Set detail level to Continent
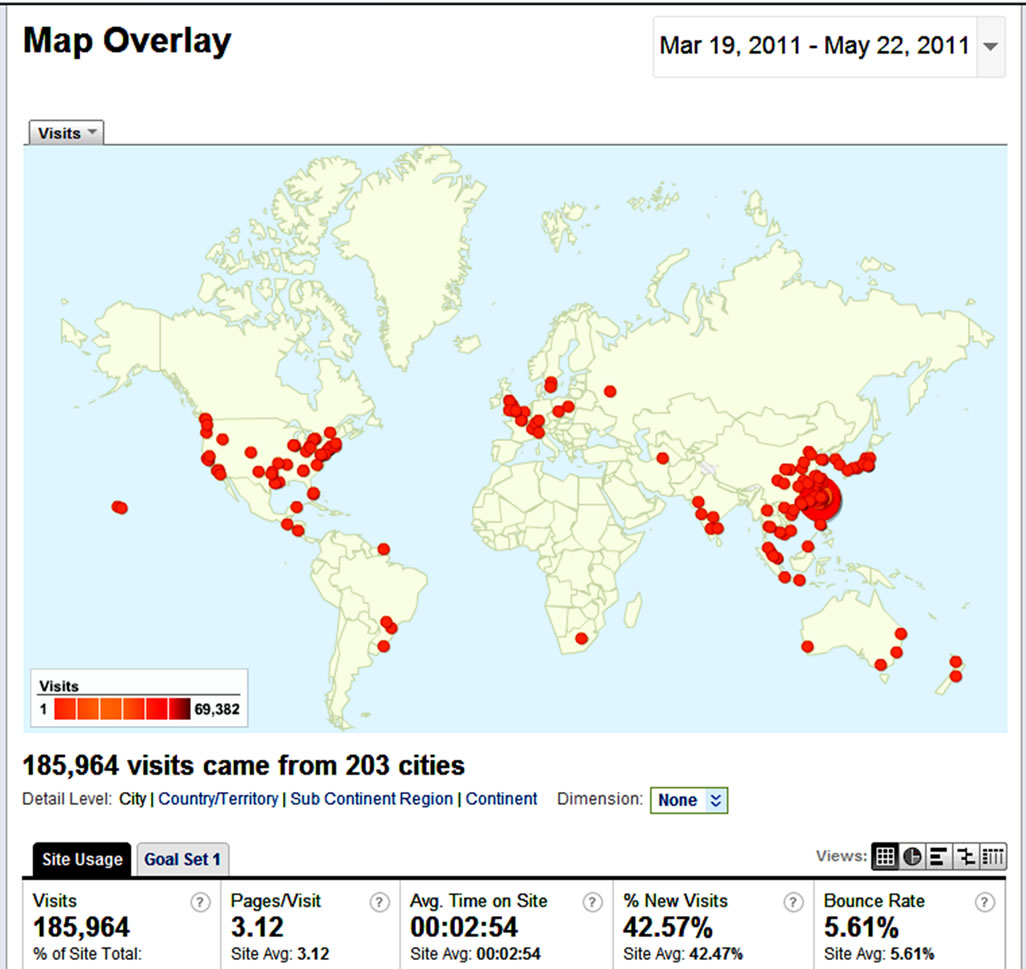The height and width of the screenshot is (969, 1026). coord(501,799)
